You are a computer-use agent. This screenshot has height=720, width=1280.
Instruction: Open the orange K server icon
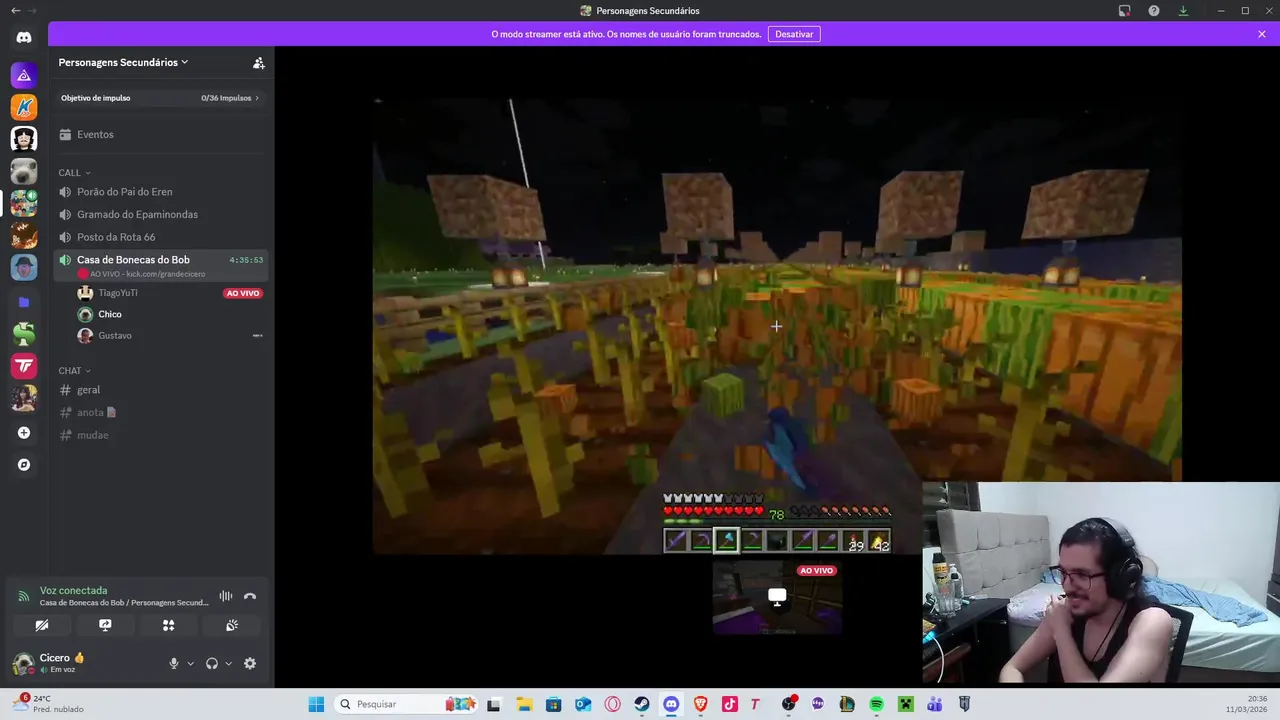24,107
